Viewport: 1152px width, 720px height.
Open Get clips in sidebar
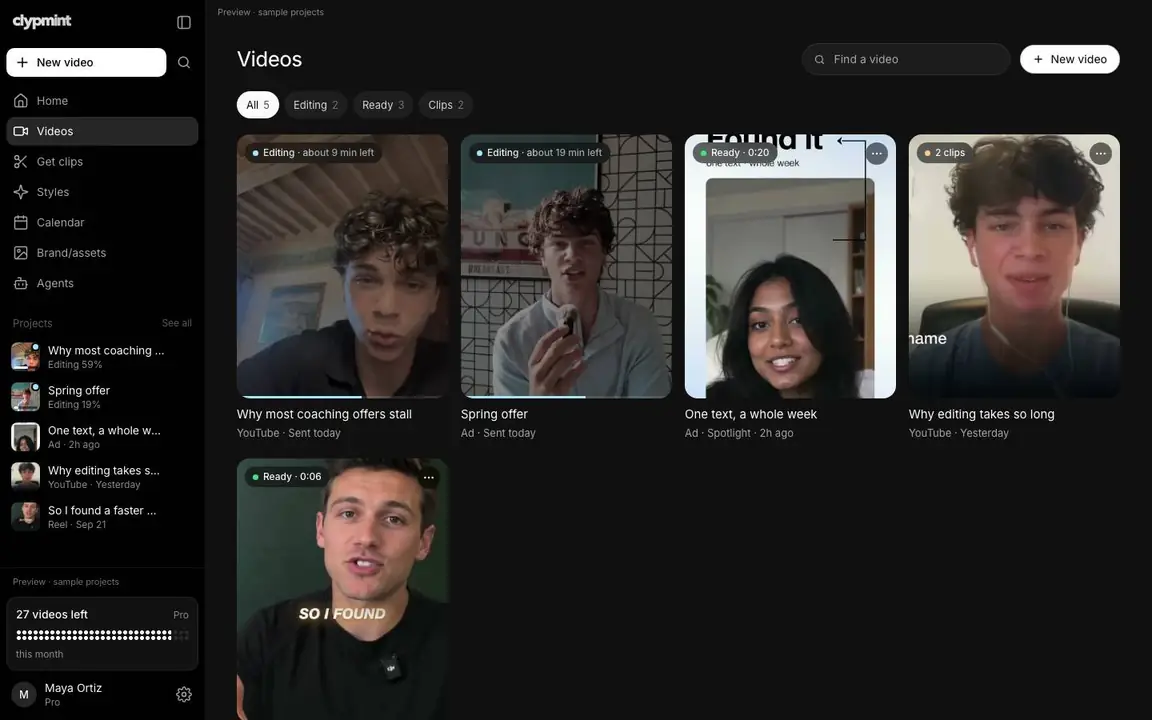(x=102, y=162)
